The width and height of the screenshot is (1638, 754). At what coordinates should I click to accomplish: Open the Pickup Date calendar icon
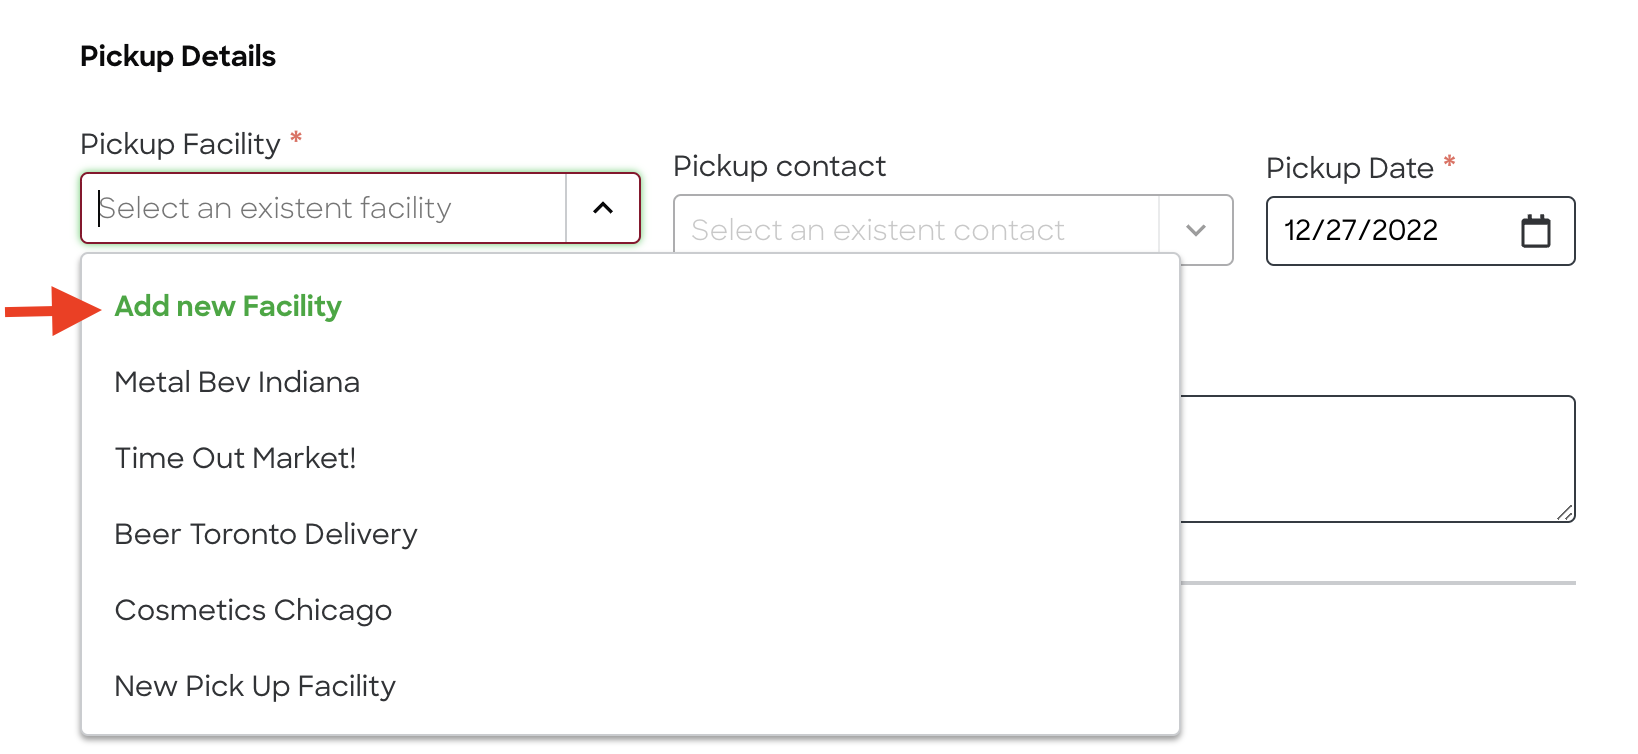click(1535, 231)
